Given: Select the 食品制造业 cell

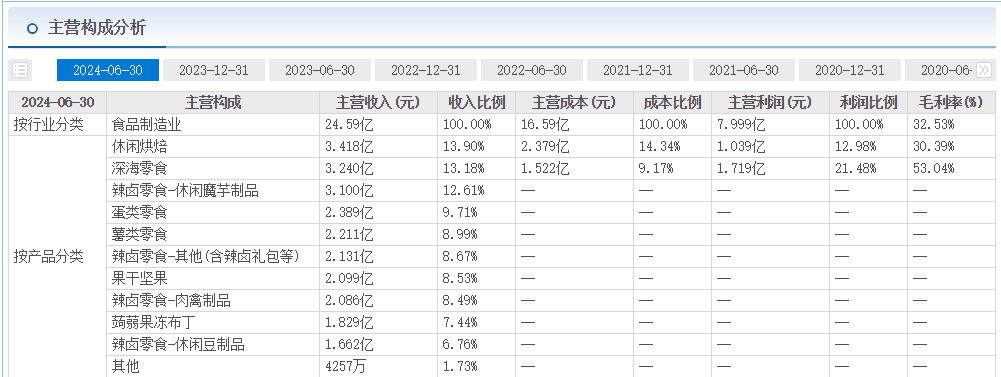Looking at the screenshot, I should [x=147, y=124].
